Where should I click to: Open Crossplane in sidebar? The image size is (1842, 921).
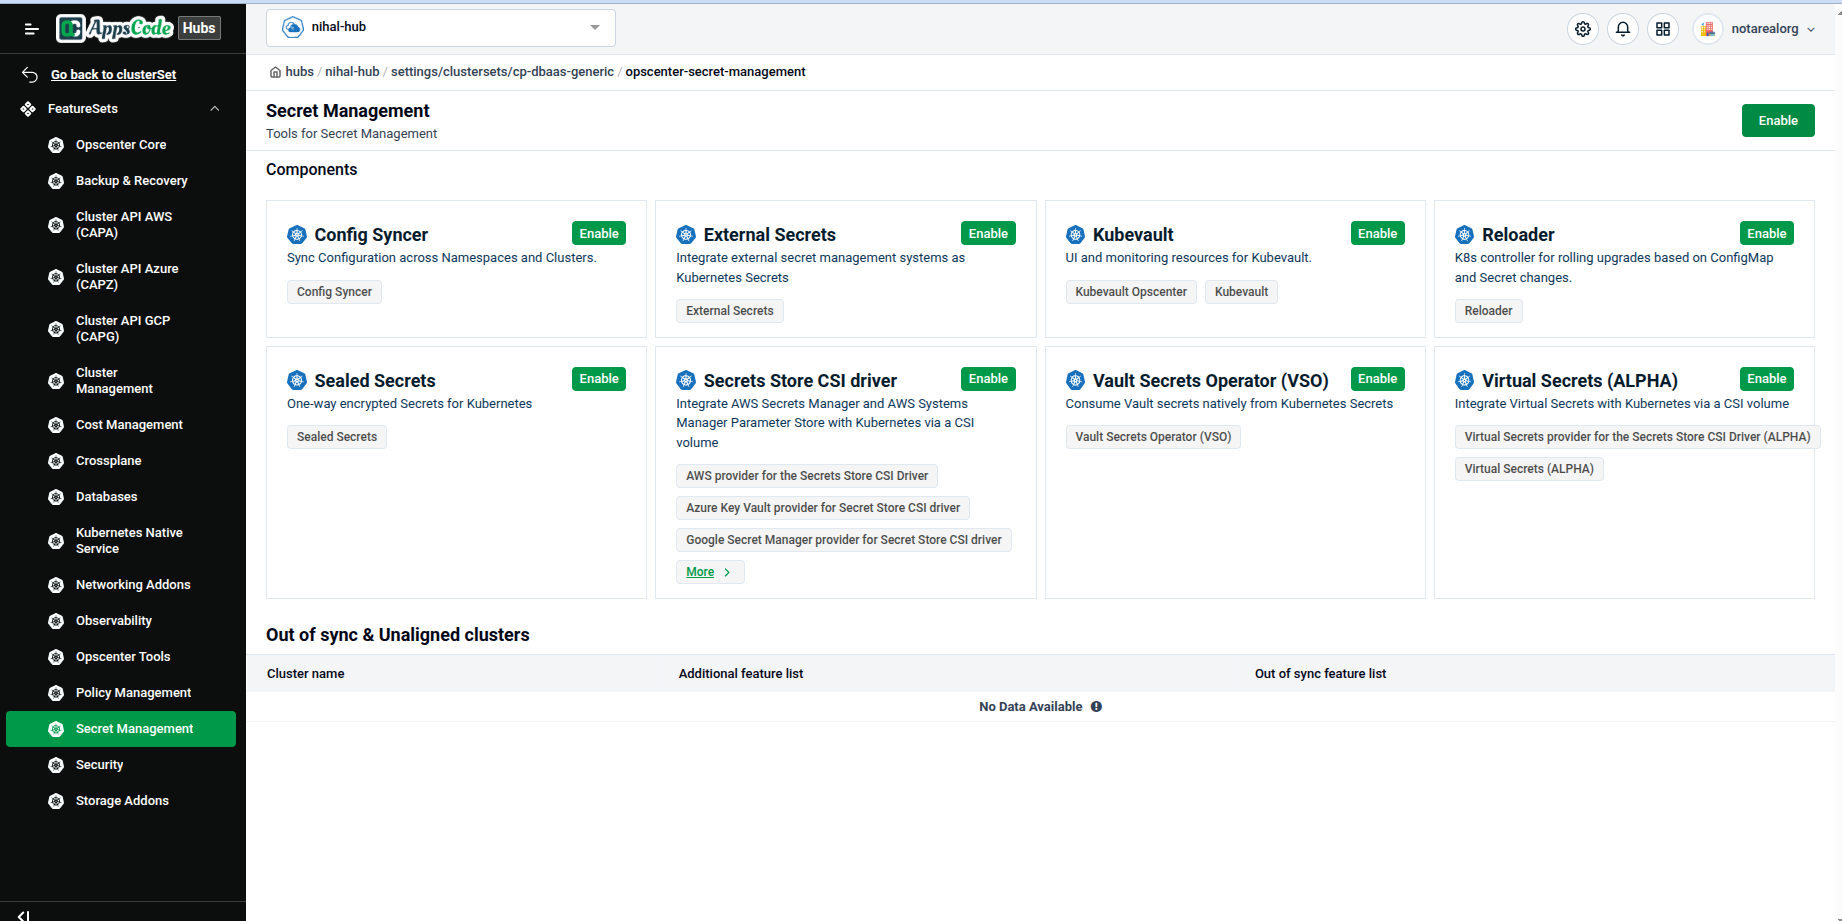coord(121,461)
